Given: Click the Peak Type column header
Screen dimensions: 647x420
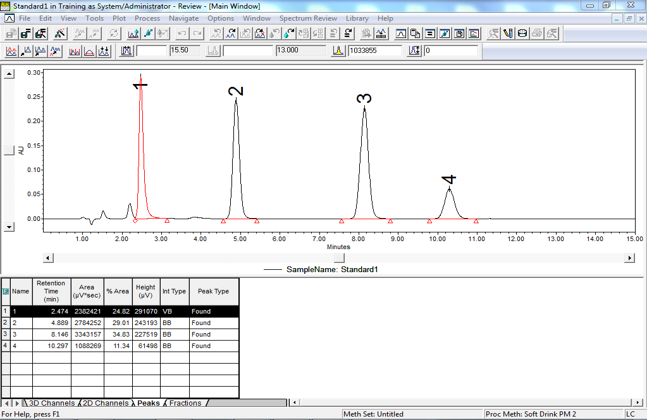Looking at the screenshot, I should 214,291.
